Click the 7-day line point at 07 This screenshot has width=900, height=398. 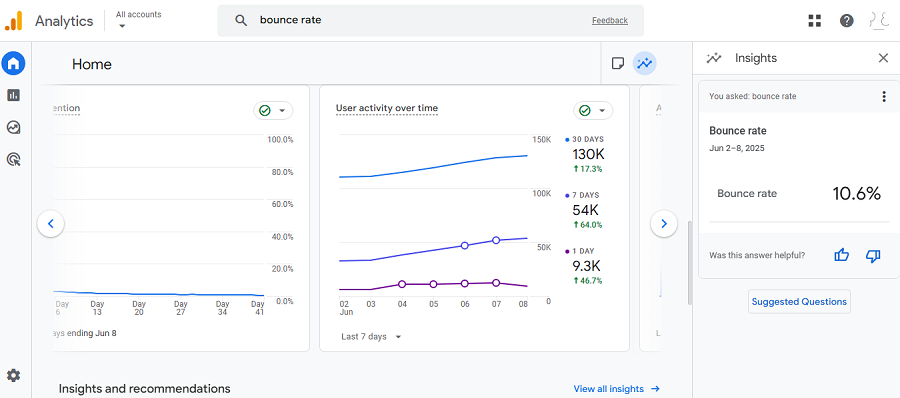click(496, 240)
